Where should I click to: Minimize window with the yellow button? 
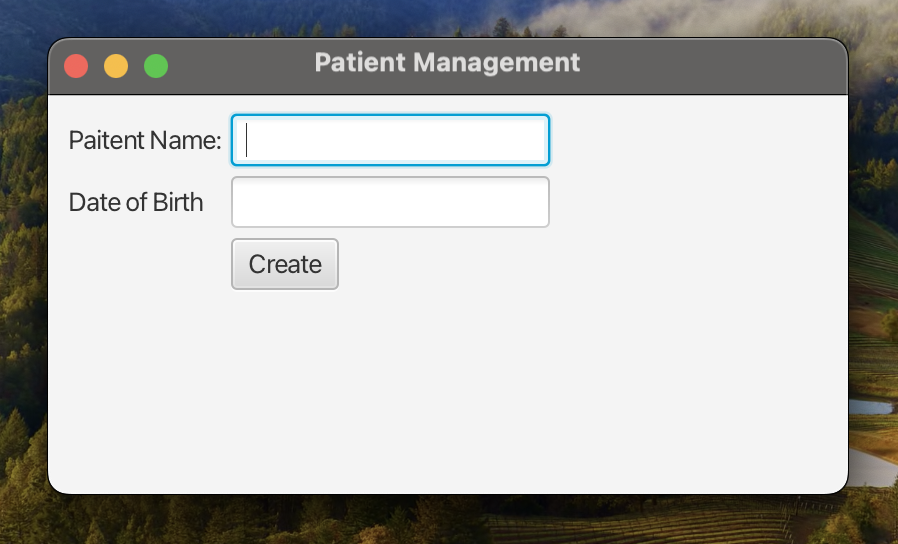pyautogui.click(x=116, y=66)
